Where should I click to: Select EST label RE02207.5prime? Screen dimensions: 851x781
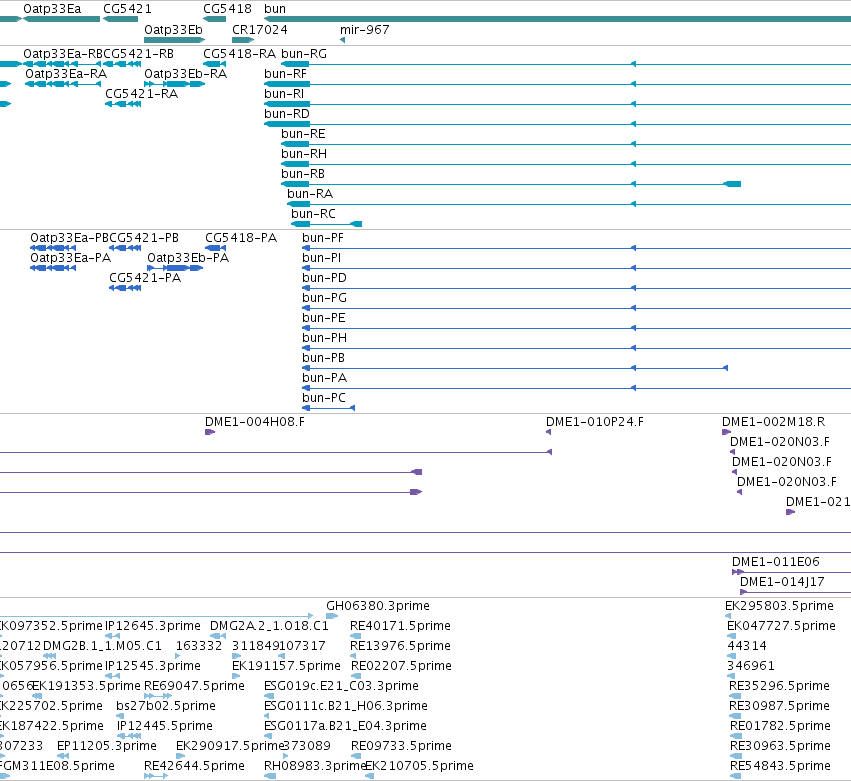pos(401,666)
